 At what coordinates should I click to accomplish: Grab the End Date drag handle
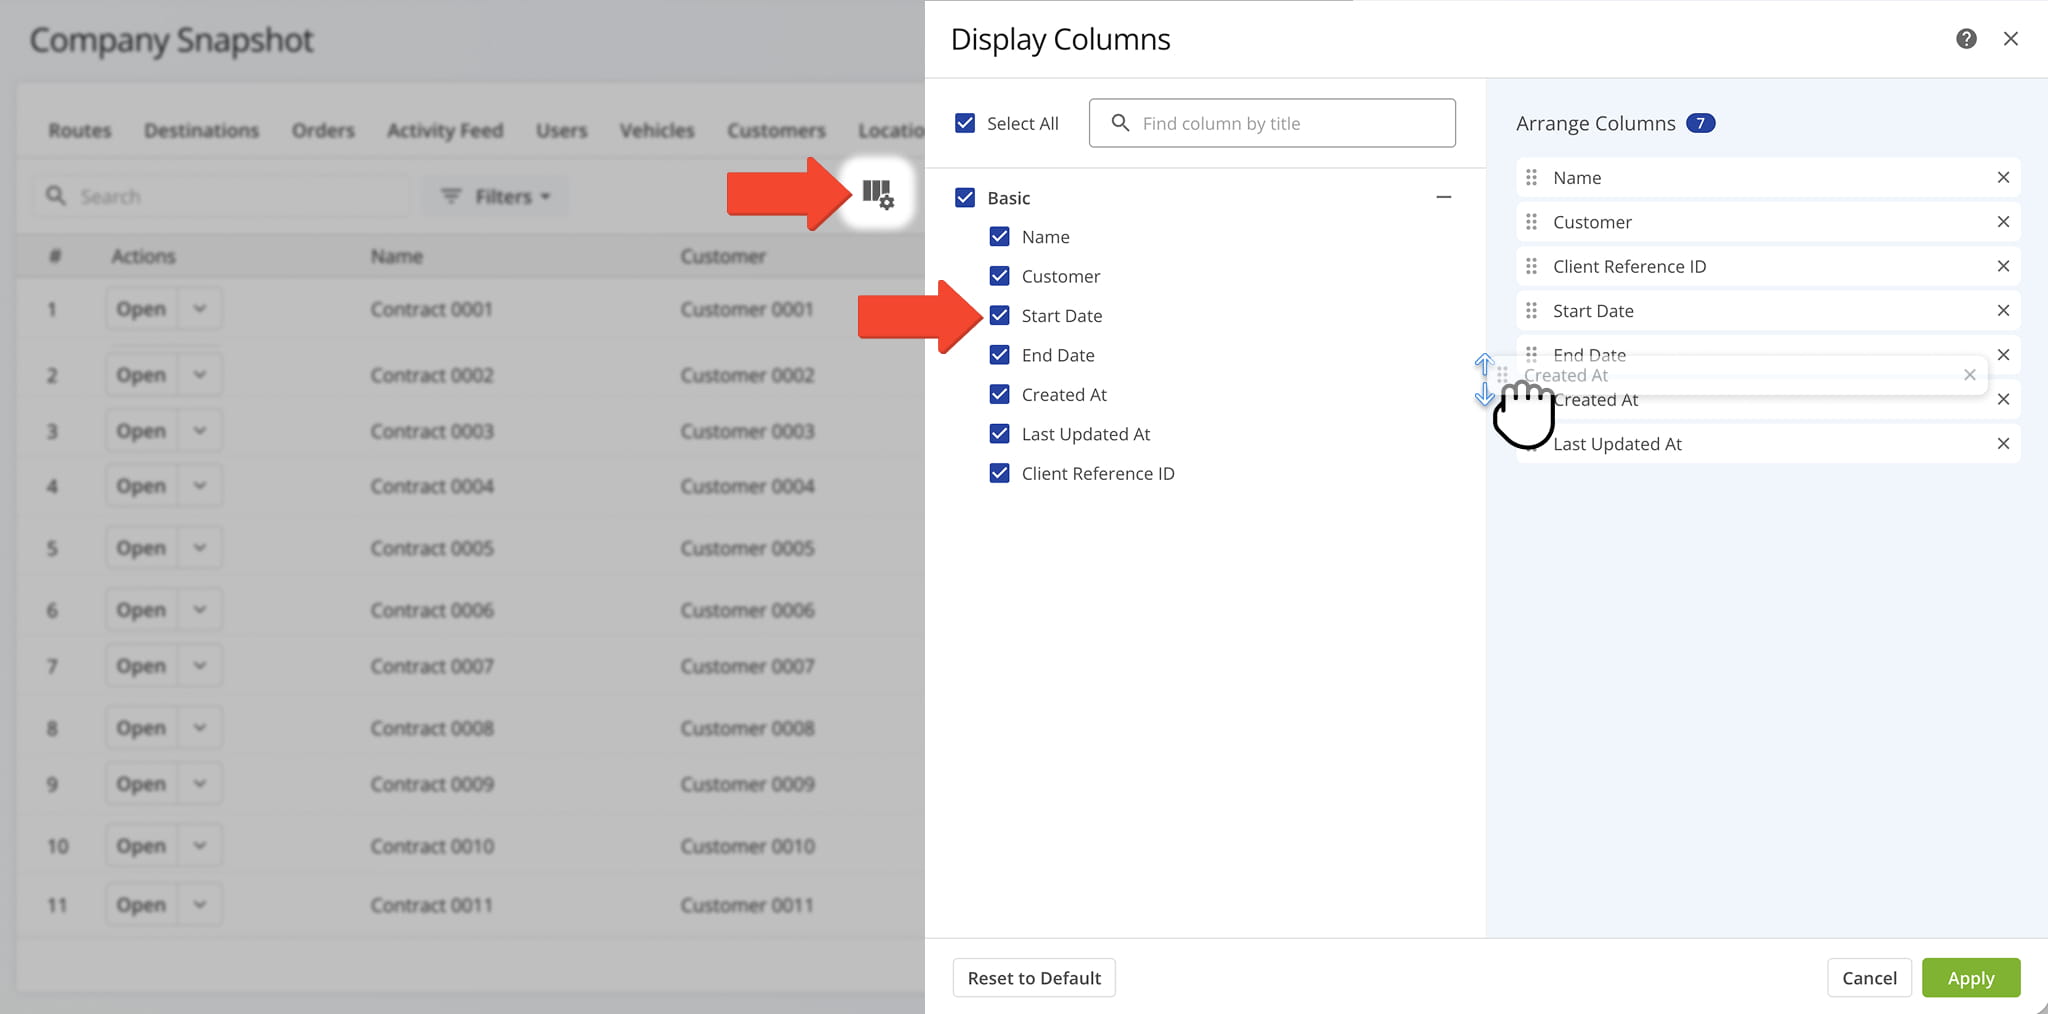coord(1531,352)
